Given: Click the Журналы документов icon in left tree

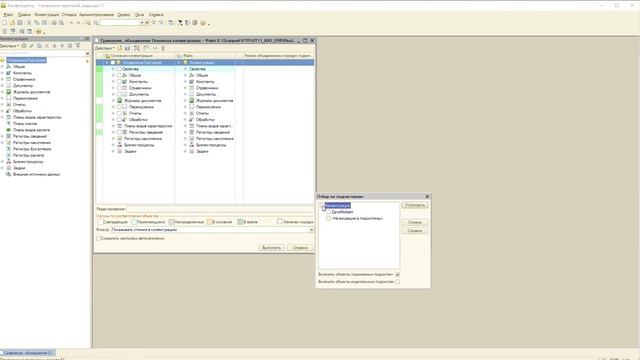Looking at the screenshot, I should (9, 92).
